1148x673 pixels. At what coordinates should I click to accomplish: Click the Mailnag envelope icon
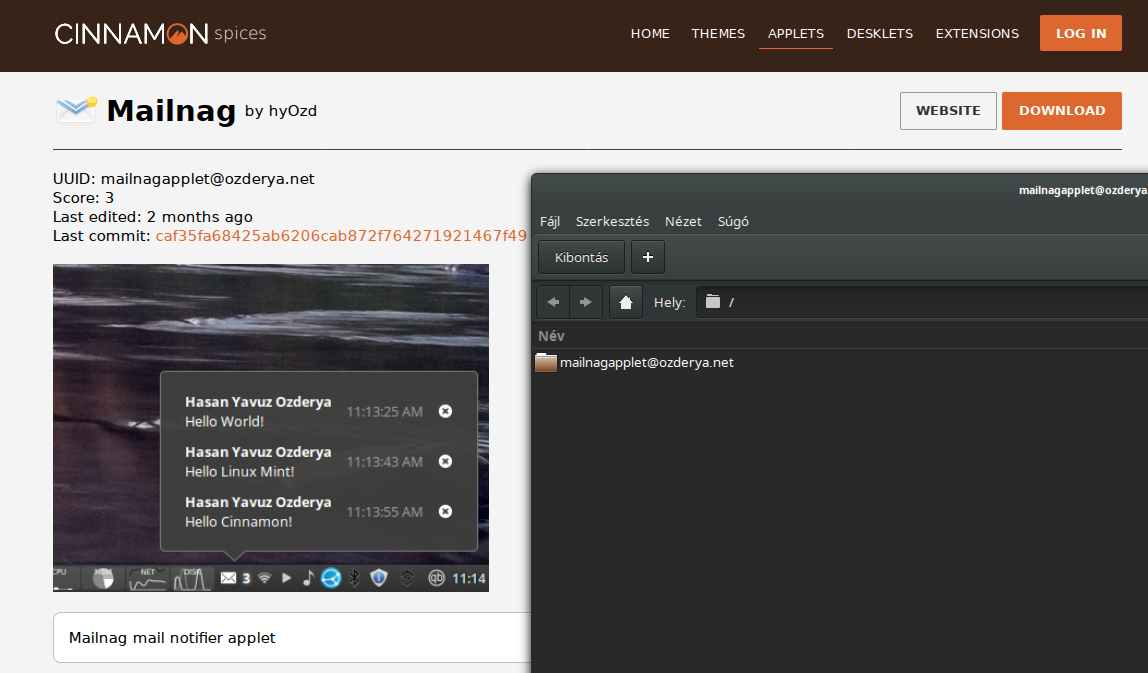coord(76,110)
